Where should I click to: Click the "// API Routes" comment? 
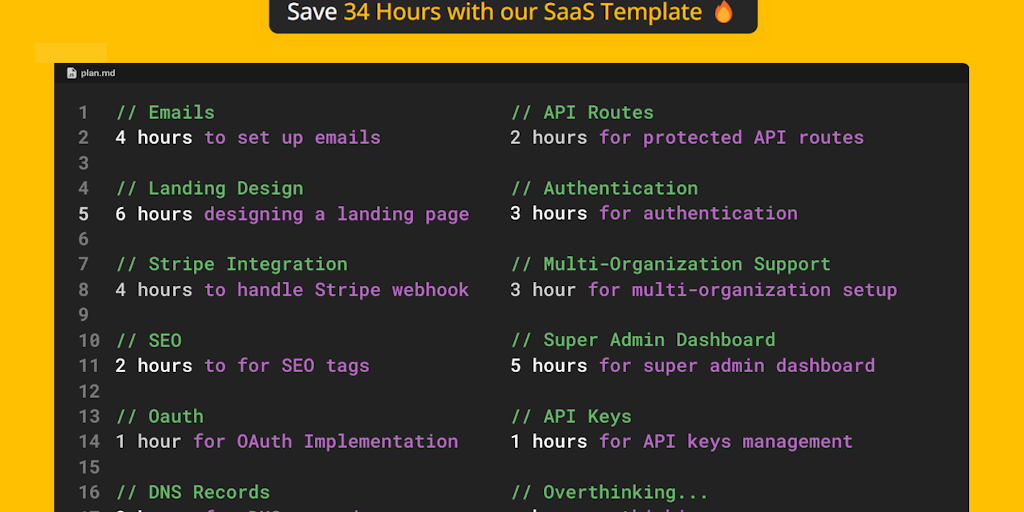tap(582, 112)
